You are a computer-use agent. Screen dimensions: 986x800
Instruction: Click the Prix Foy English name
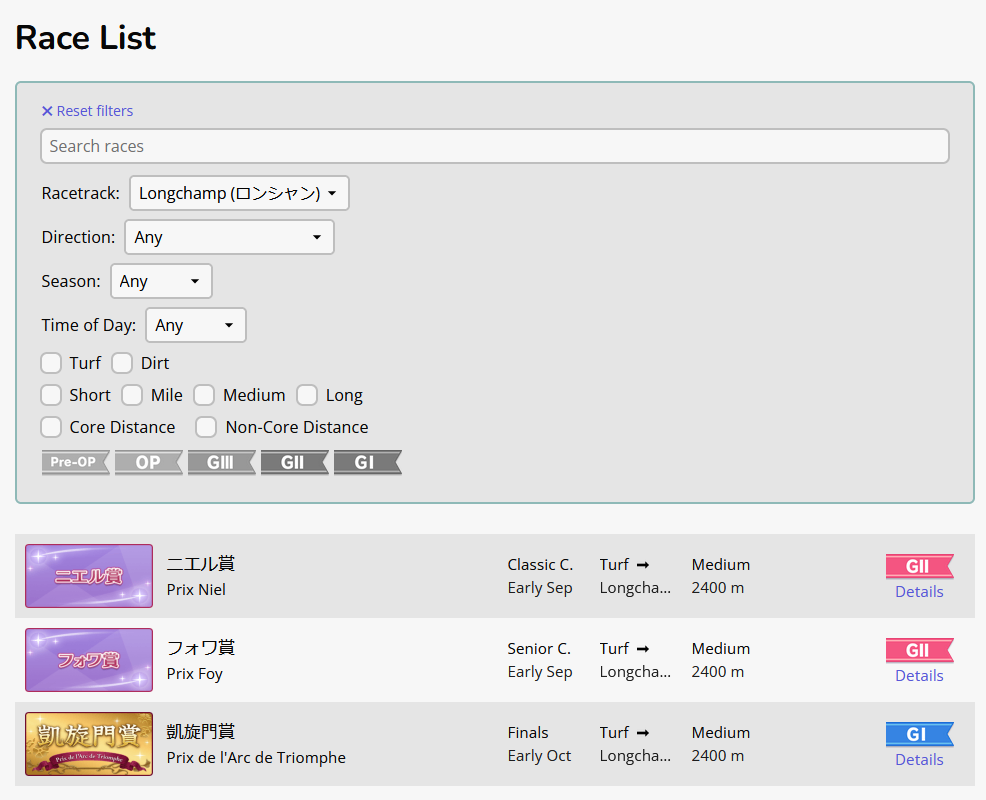pos(195,674)
